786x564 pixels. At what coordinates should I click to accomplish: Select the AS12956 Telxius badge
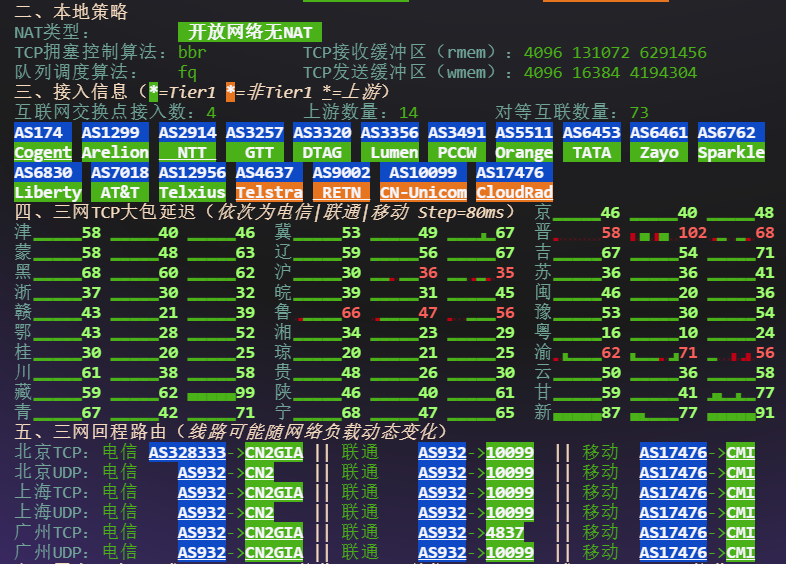click(192, 182)
